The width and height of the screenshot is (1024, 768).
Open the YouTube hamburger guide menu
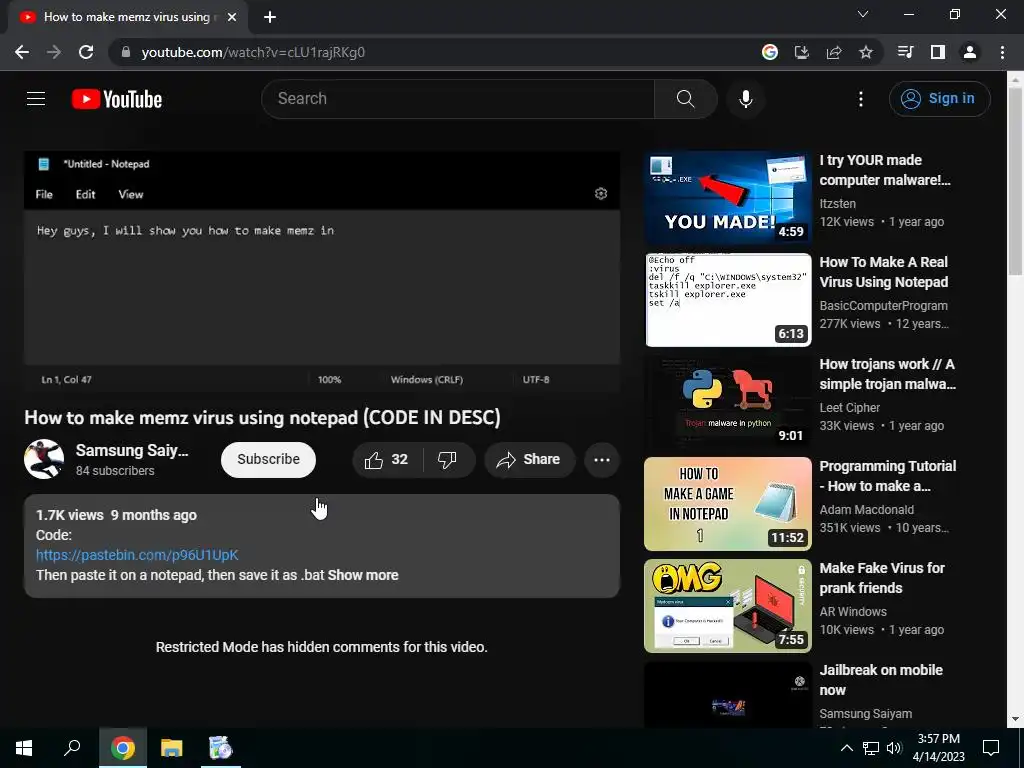pos(36,99)
